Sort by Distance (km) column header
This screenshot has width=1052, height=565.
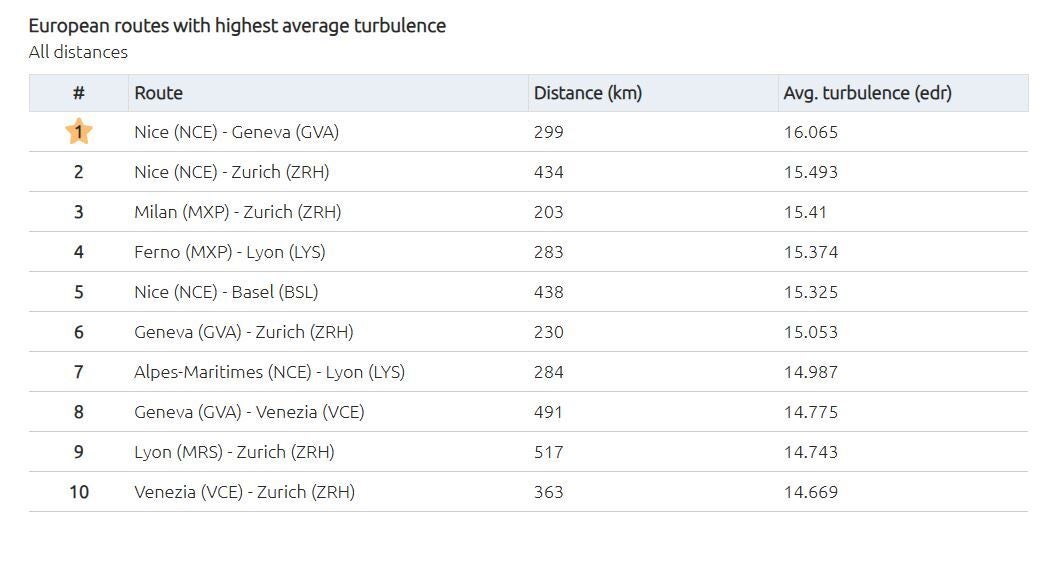pyautogui.click(x=588, y=93)
